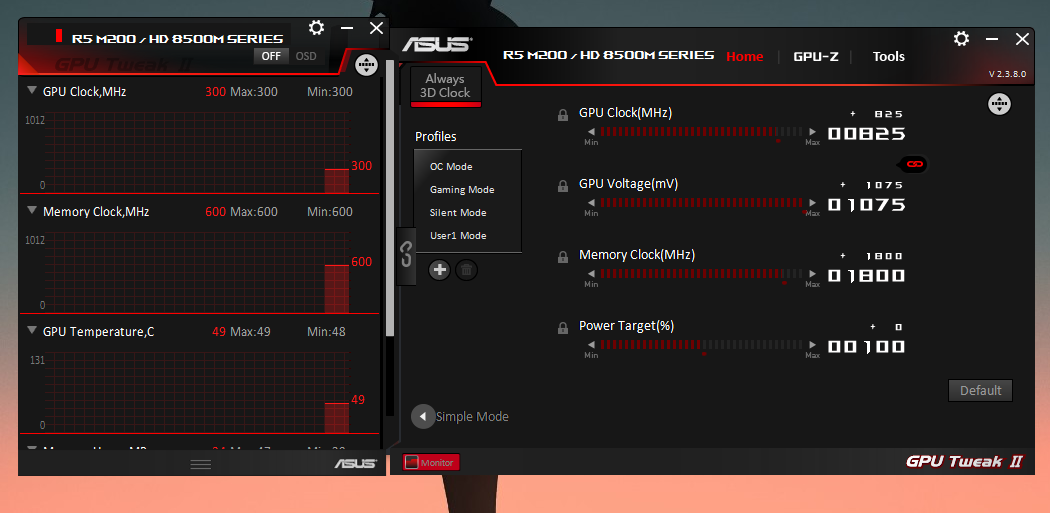
Task: Increase GPU Voltage with right arrow
Action: [x=812, y=203]
